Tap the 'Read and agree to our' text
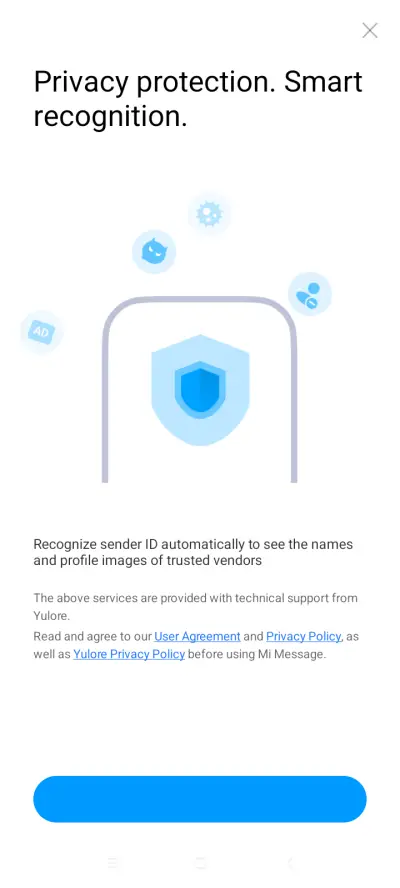The image size is (400, 888). pyautogui.click(x=92, y=636)
